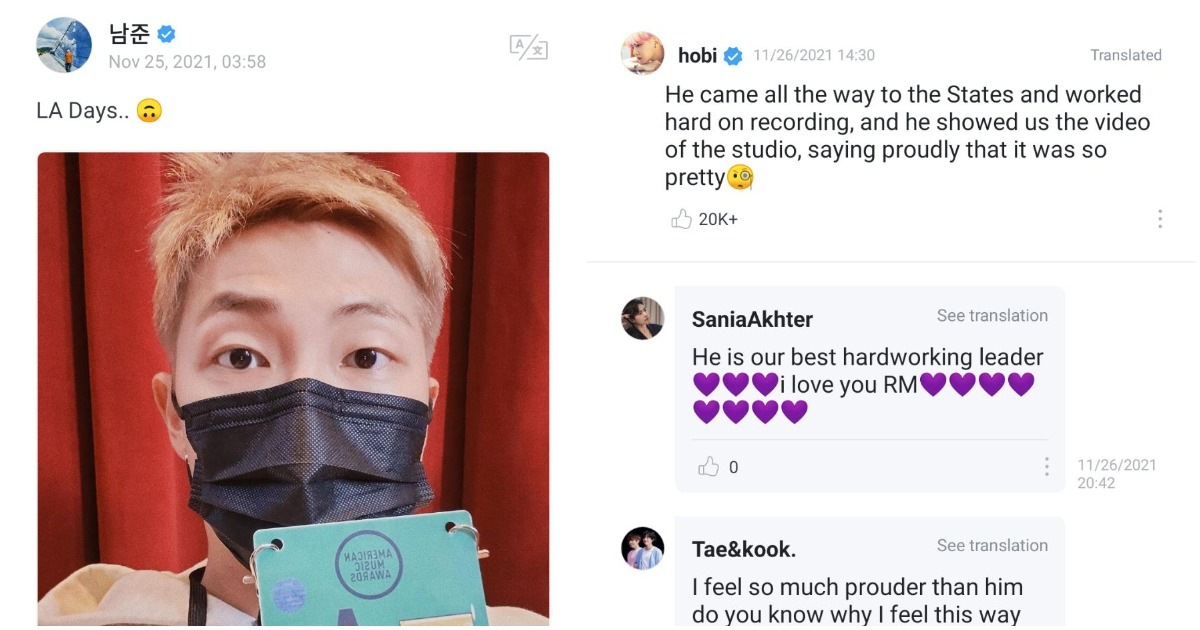This screenshot has width=1200, height=630.
Task: Open more options for hobi's comment
Action: pos(1160,219)
